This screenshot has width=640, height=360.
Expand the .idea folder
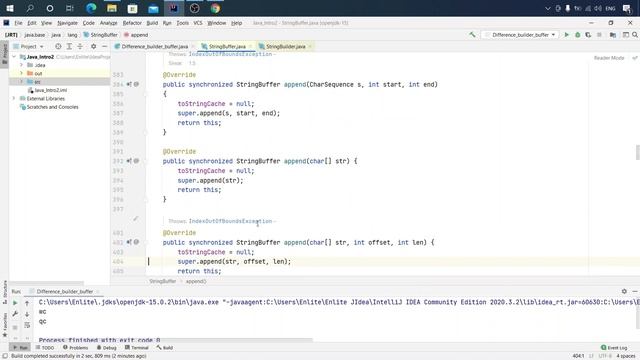(21, 65)
